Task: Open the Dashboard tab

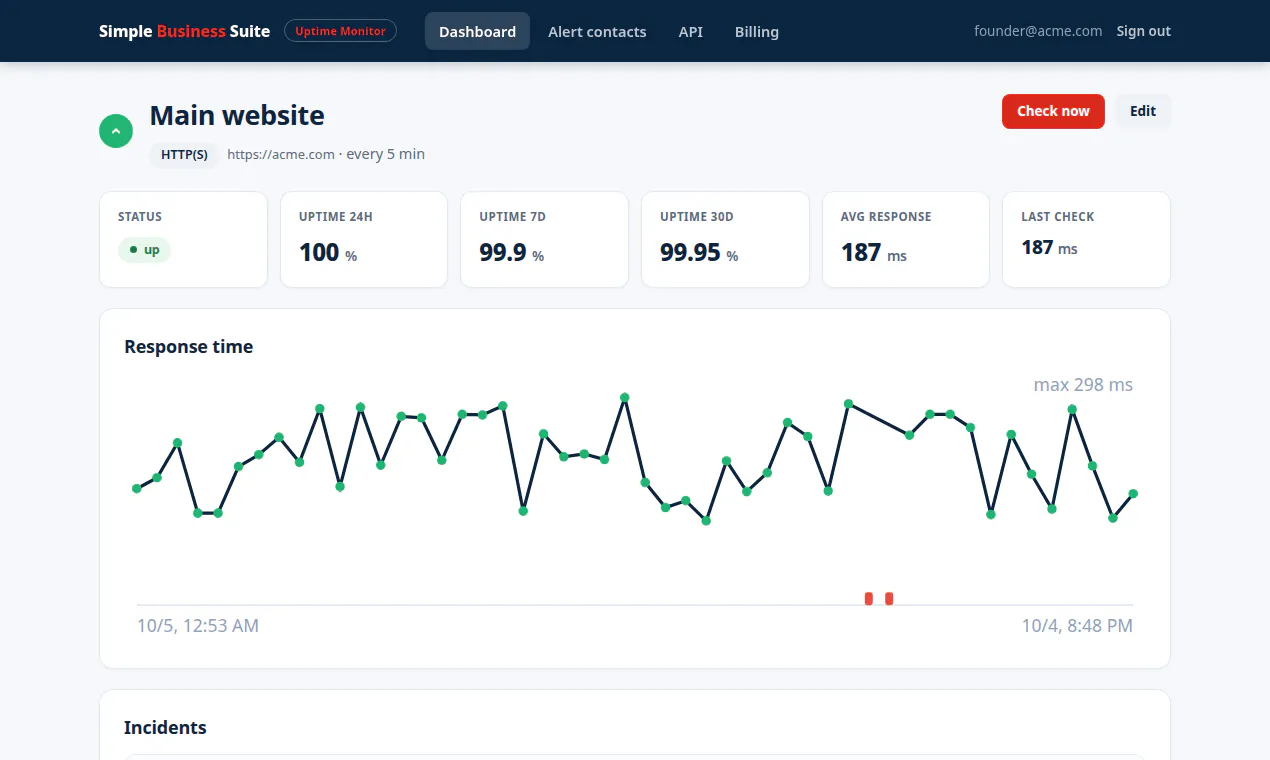Action: (x=477, y=31)
